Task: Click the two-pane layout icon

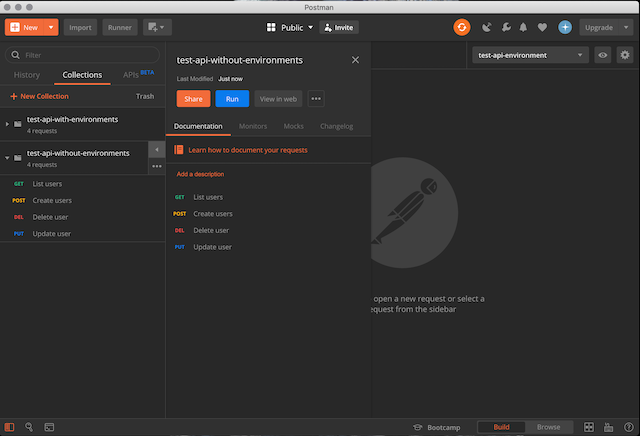Action: [x=589, y=427]
